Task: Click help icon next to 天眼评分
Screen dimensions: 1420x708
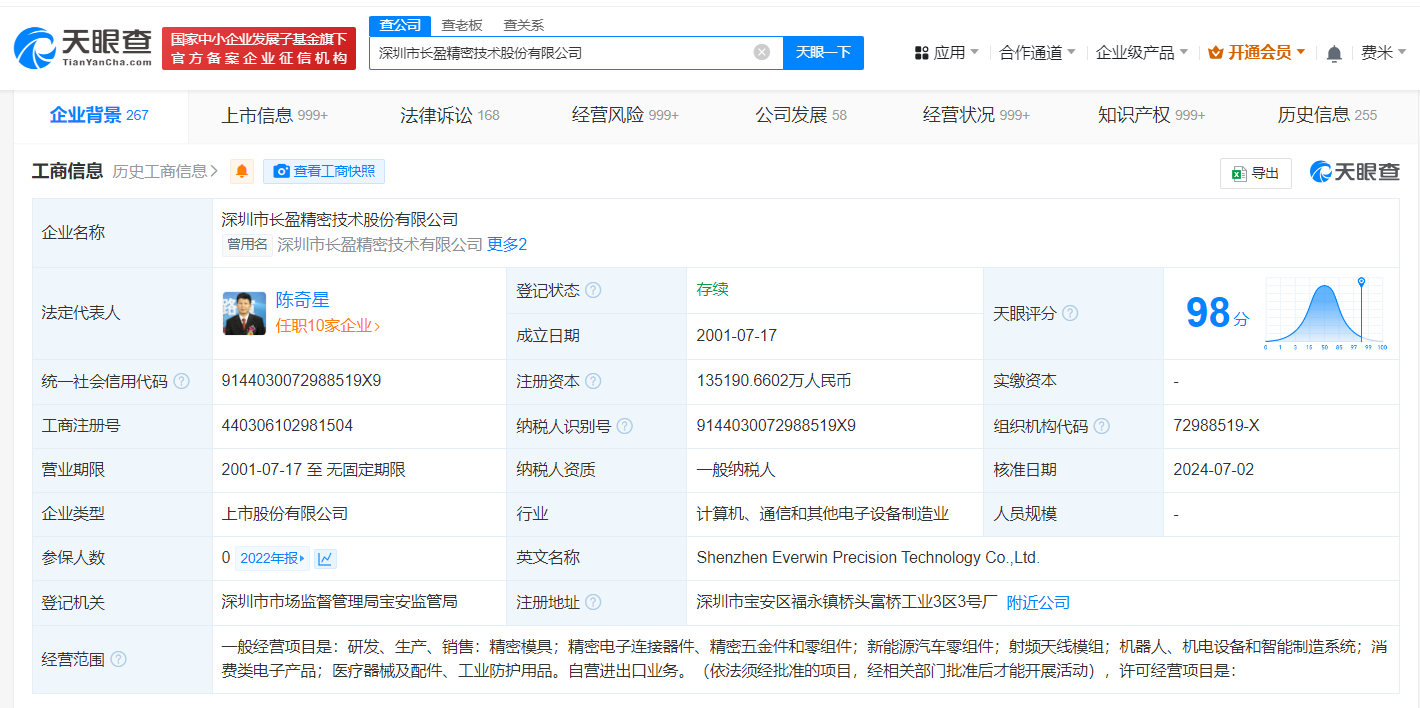Action: (1070, 314)
